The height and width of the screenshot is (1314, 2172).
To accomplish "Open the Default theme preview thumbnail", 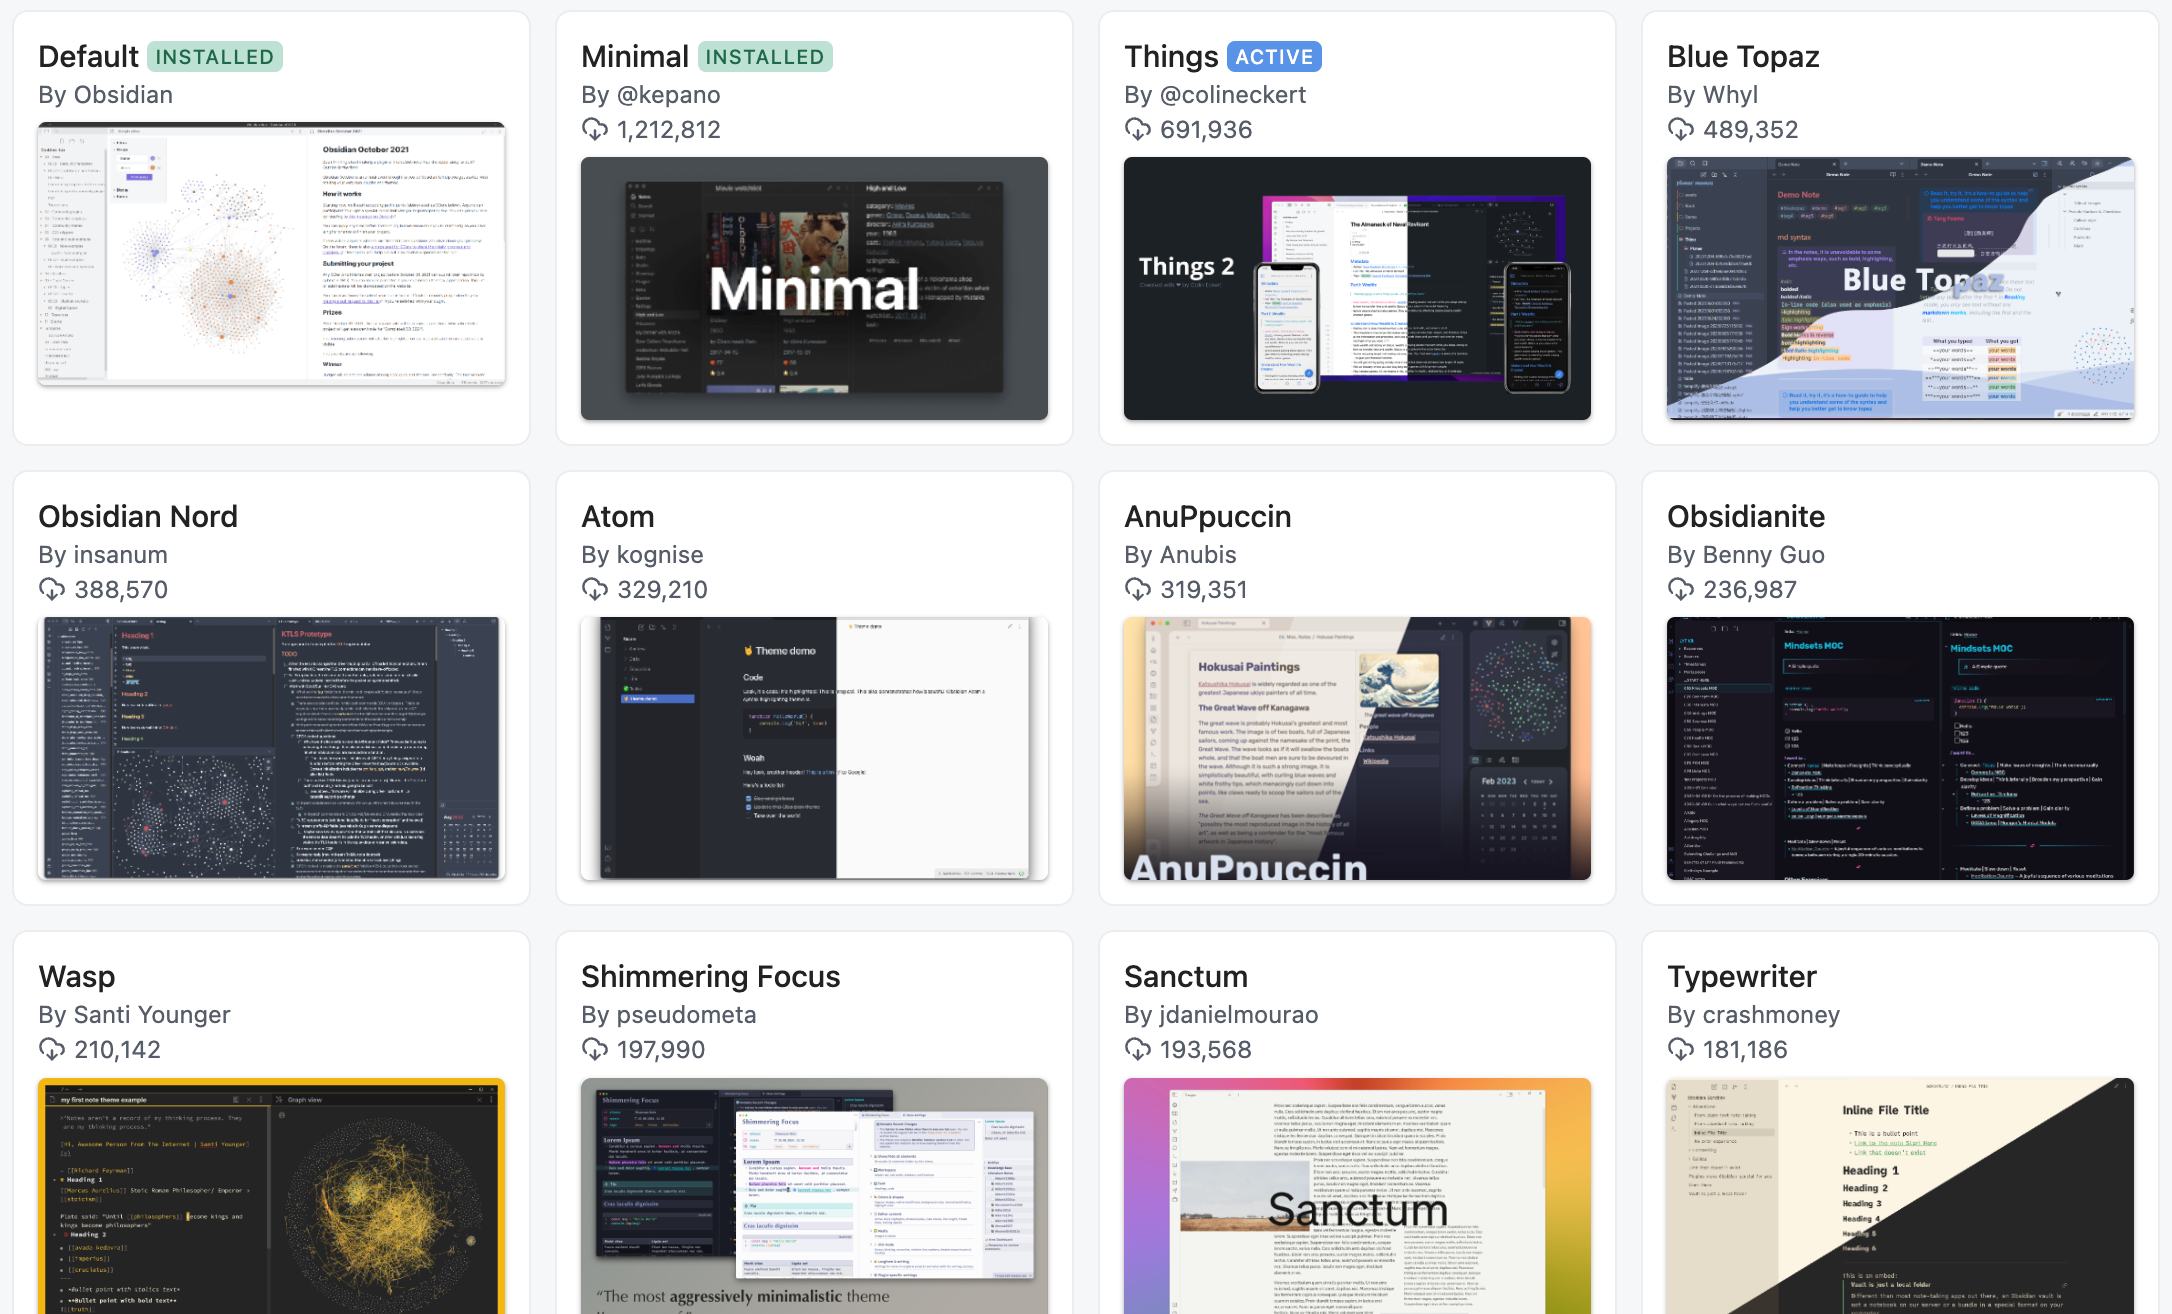I will [x=271, y=254].
